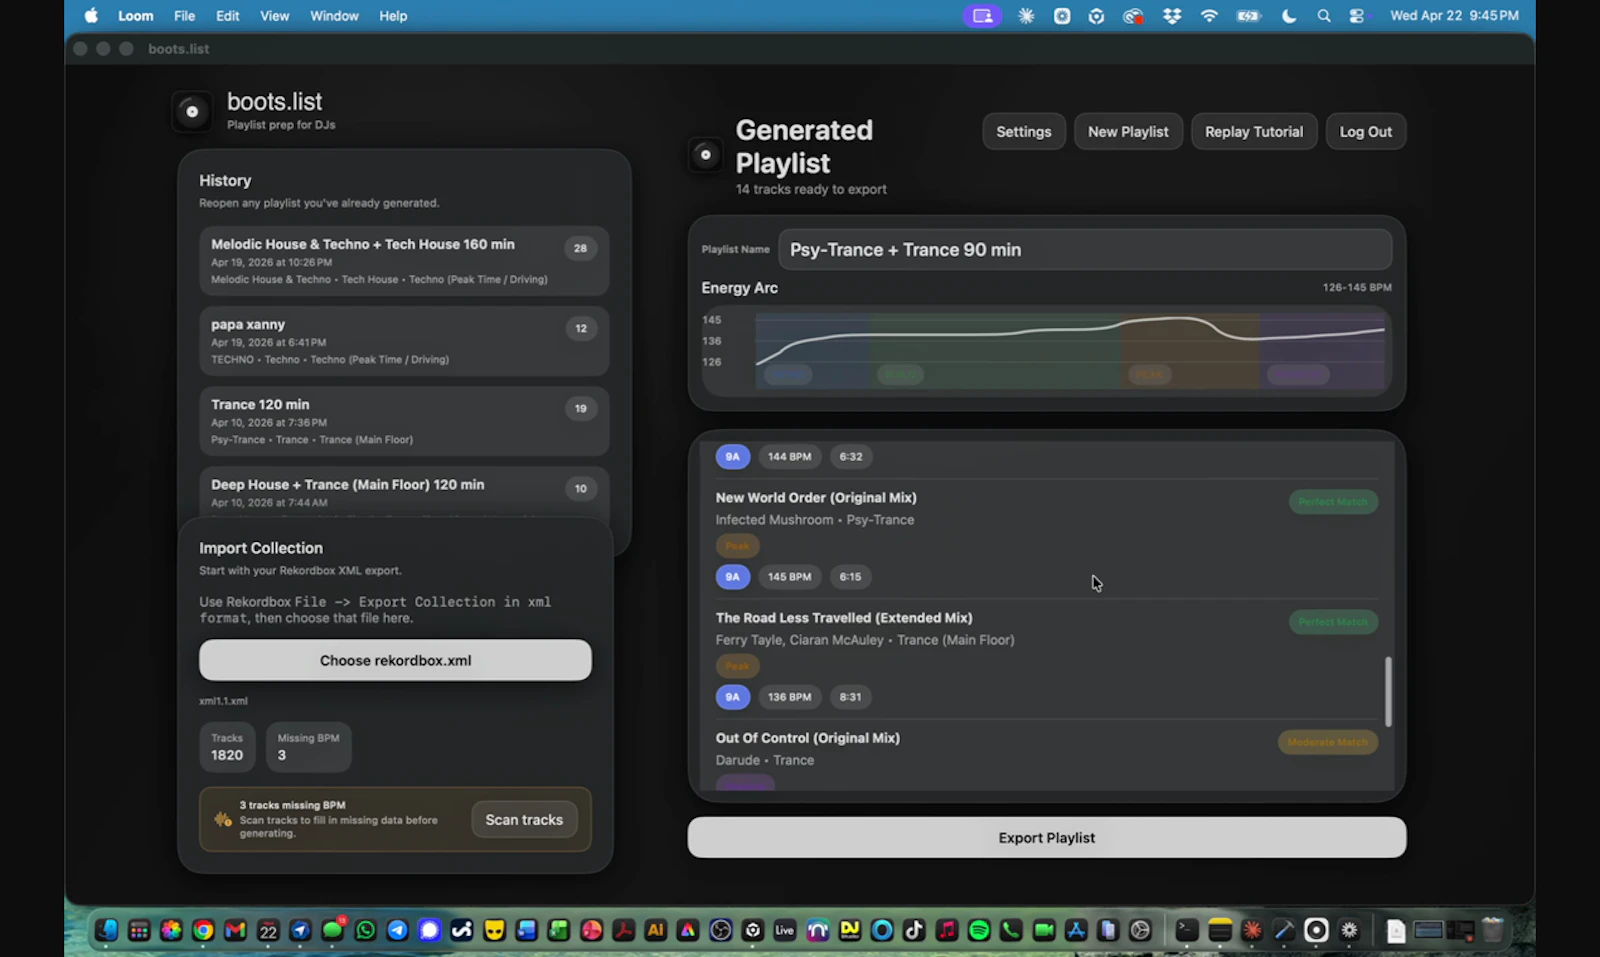
Task: Open the View menu
Action: coord(274,16)
